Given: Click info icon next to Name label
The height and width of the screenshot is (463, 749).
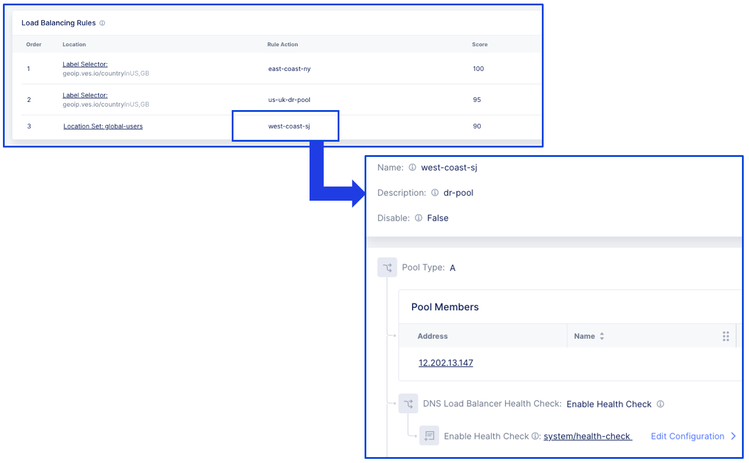Looking at the screenshot, I should 412,167.
